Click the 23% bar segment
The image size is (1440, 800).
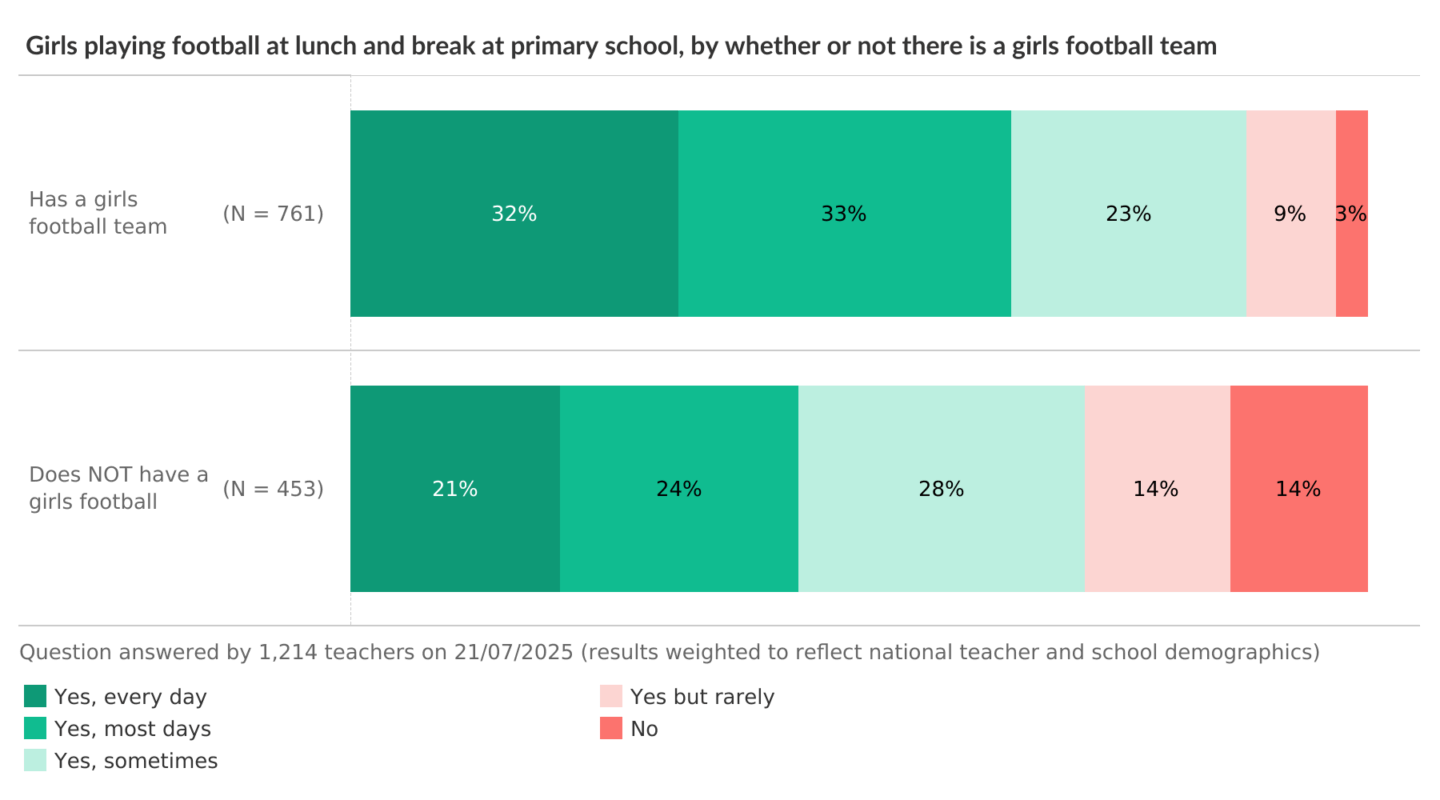click(1128, 214)
